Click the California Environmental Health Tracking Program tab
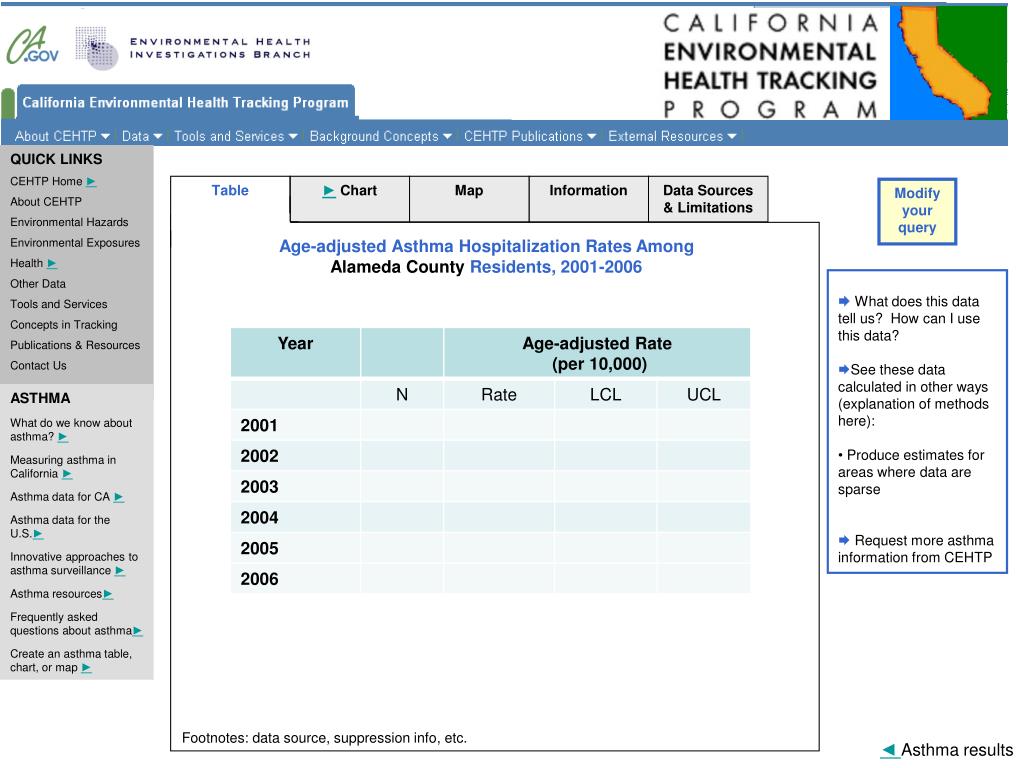This screenshot has height=768, width=1024. point(185,103)
